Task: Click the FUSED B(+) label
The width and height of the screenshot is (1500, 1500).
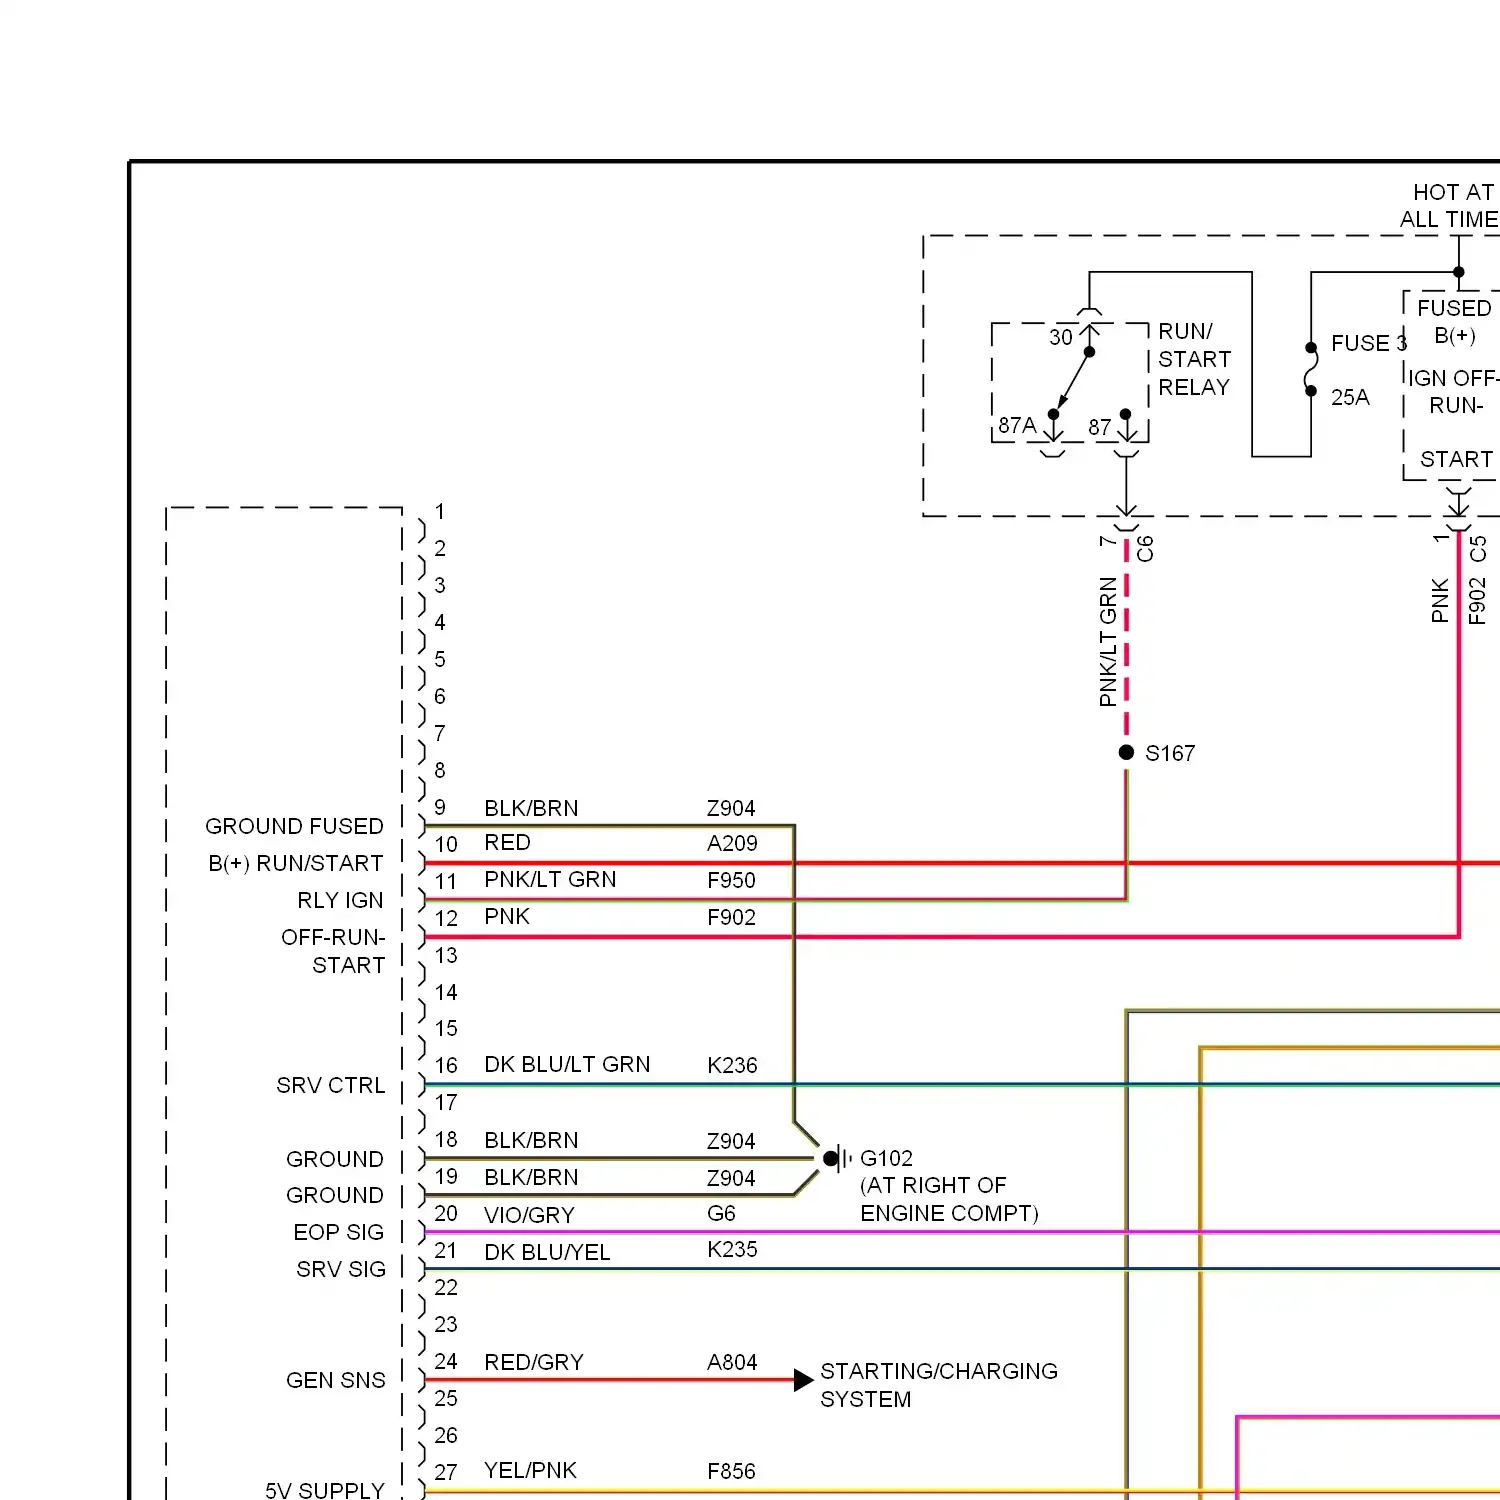Action: (x=1454, y=321)
